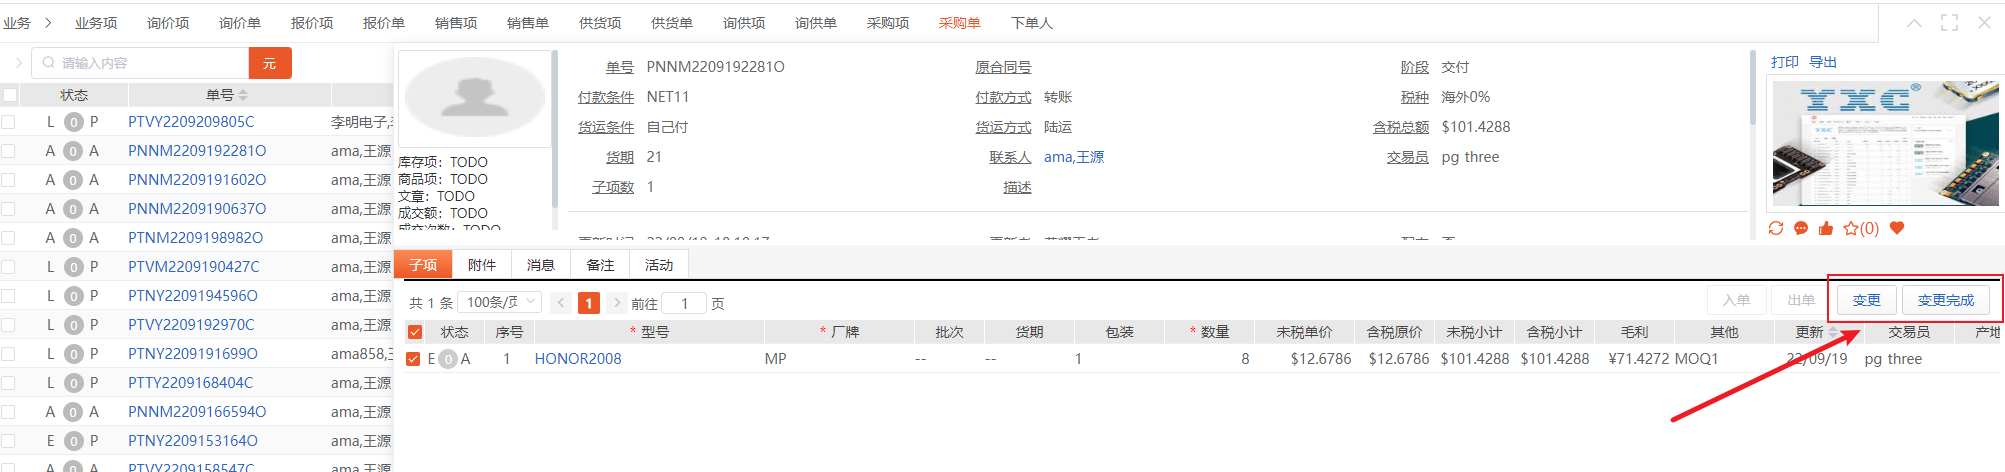Click the 变更完成 button
The height and width of the screenshot is (472, 2005).
pos(1945,300)
